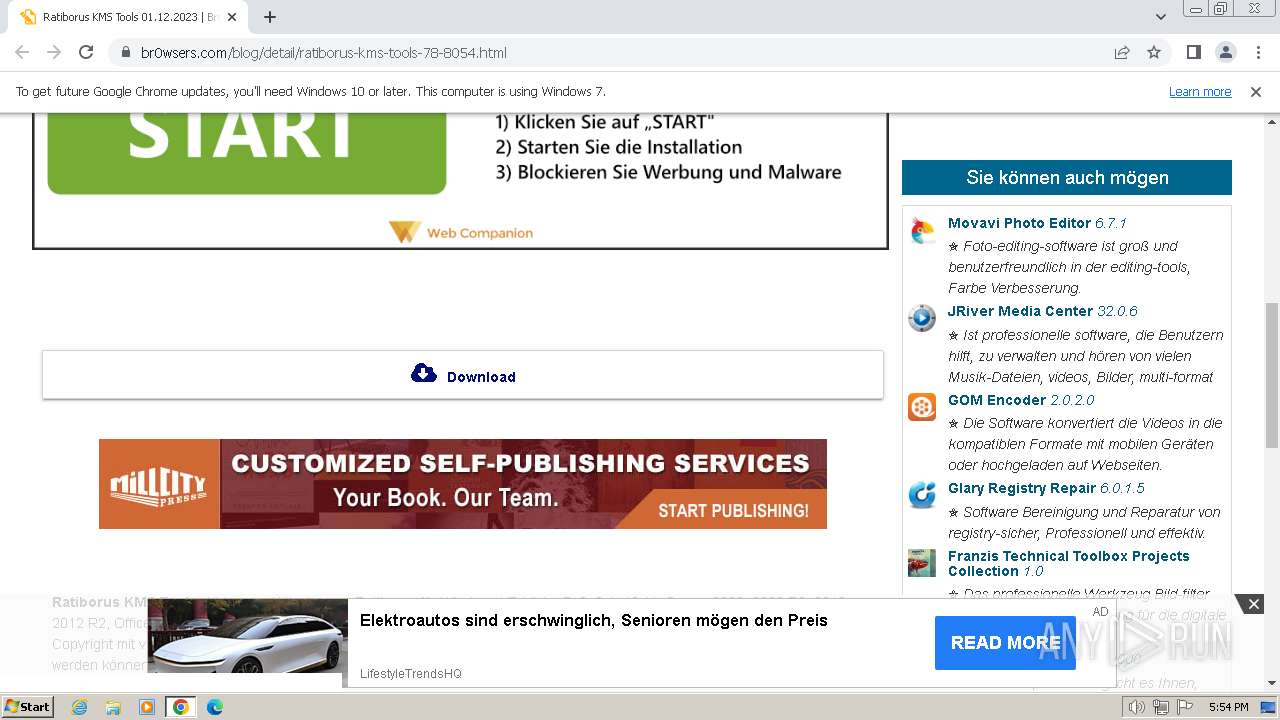
Task: Click the network tray icon
Action: 1161,707
